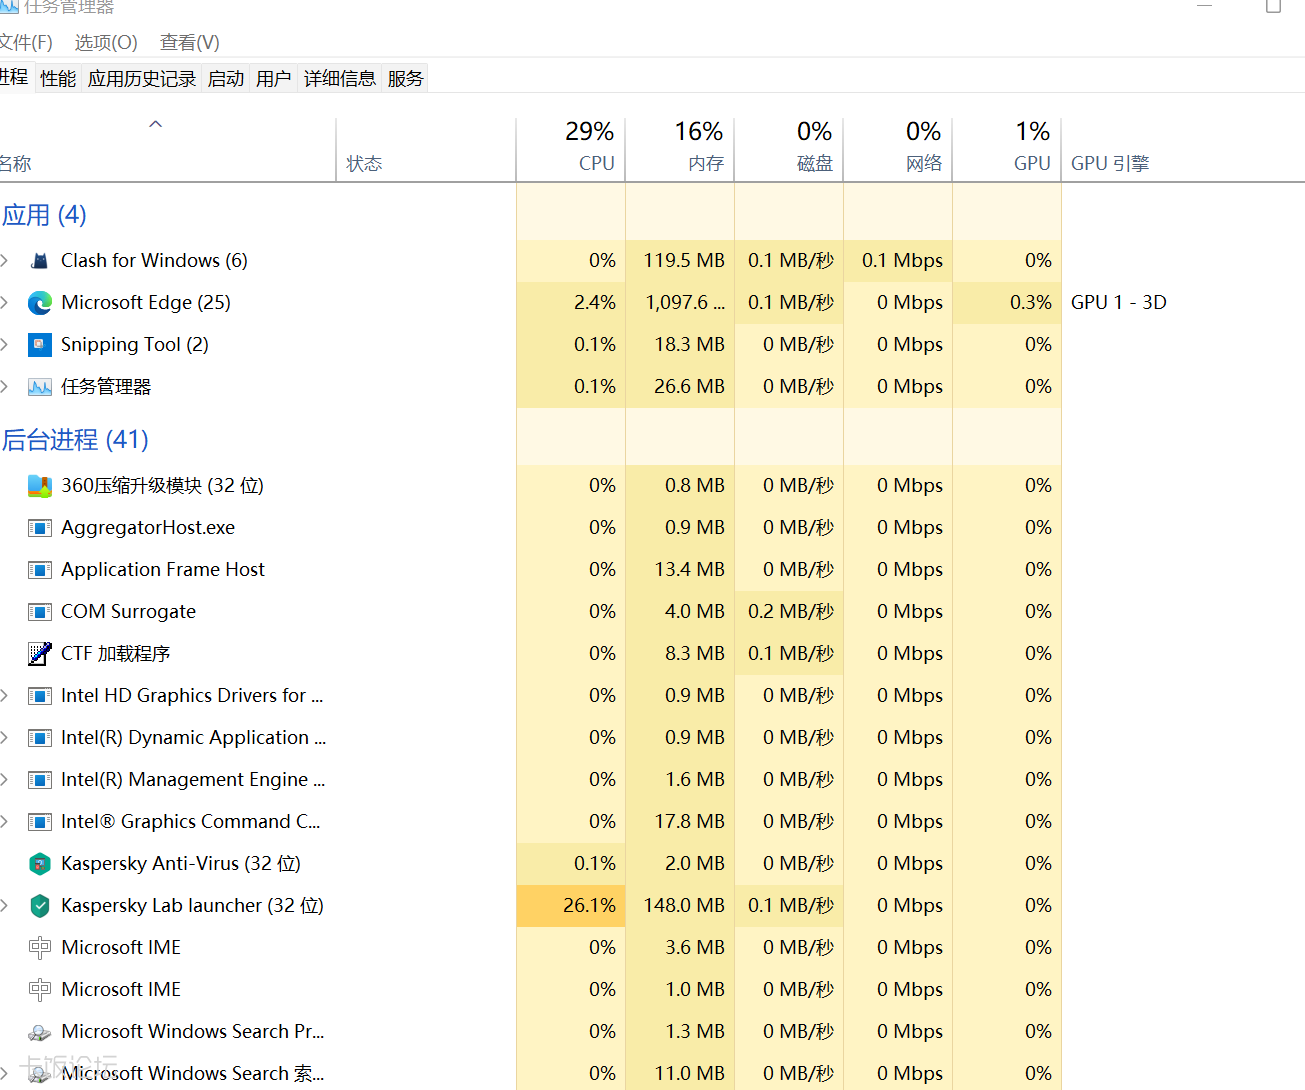Switch to the 详细信息 tab

[340, 79]
